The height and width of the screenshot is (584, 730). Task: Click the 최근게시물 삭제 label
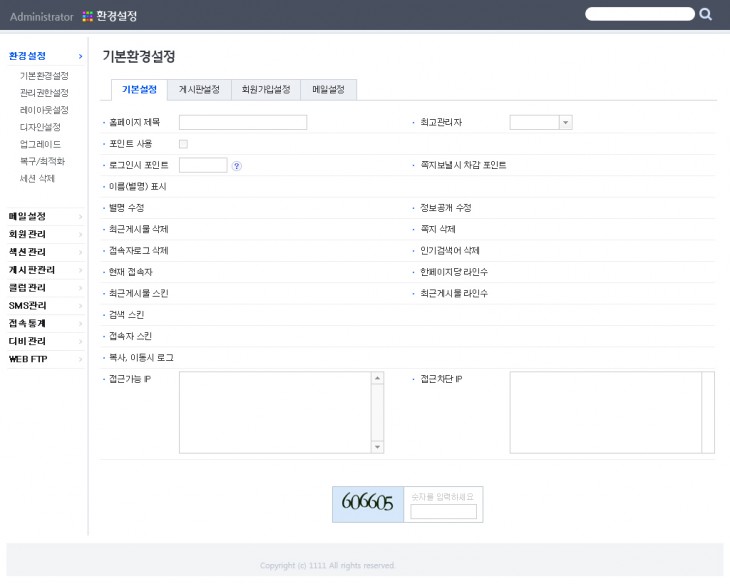tap(139, 230)
